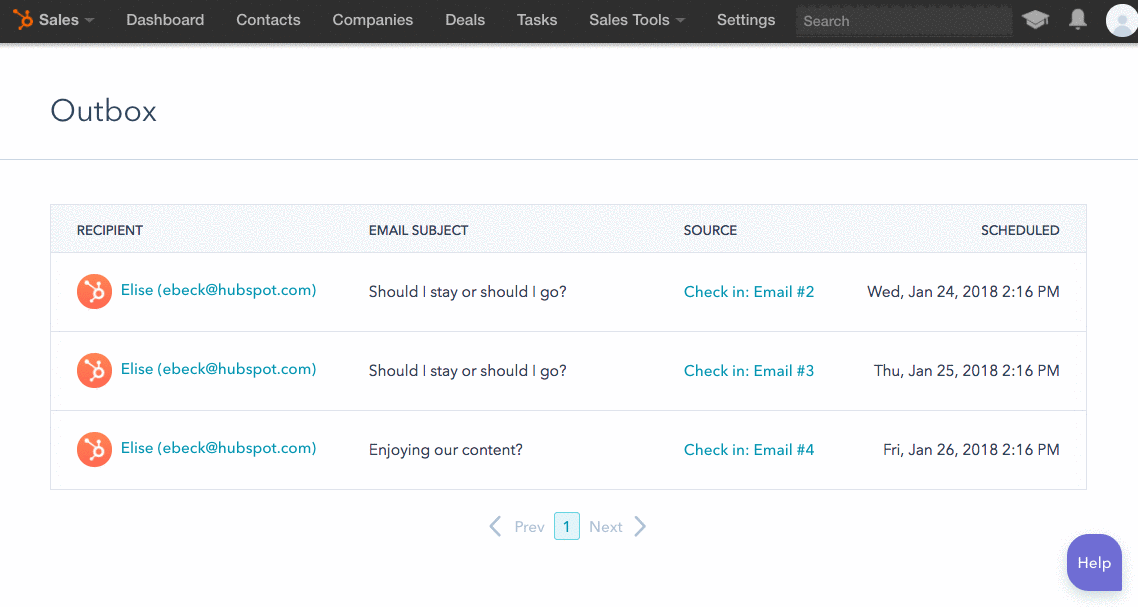Open the Academy graduation cap icon
Image resolution: width=1138 pixels, height=607 pixels.
pos(1036,20)
